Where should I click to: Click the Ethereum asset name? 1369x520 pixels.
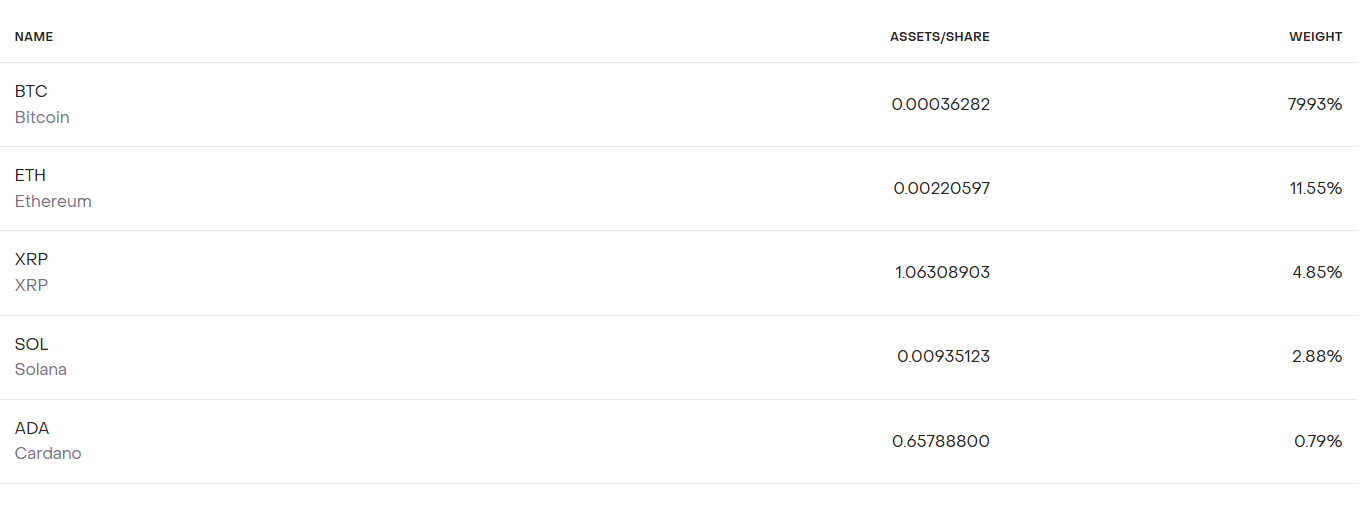pos(53,201)
